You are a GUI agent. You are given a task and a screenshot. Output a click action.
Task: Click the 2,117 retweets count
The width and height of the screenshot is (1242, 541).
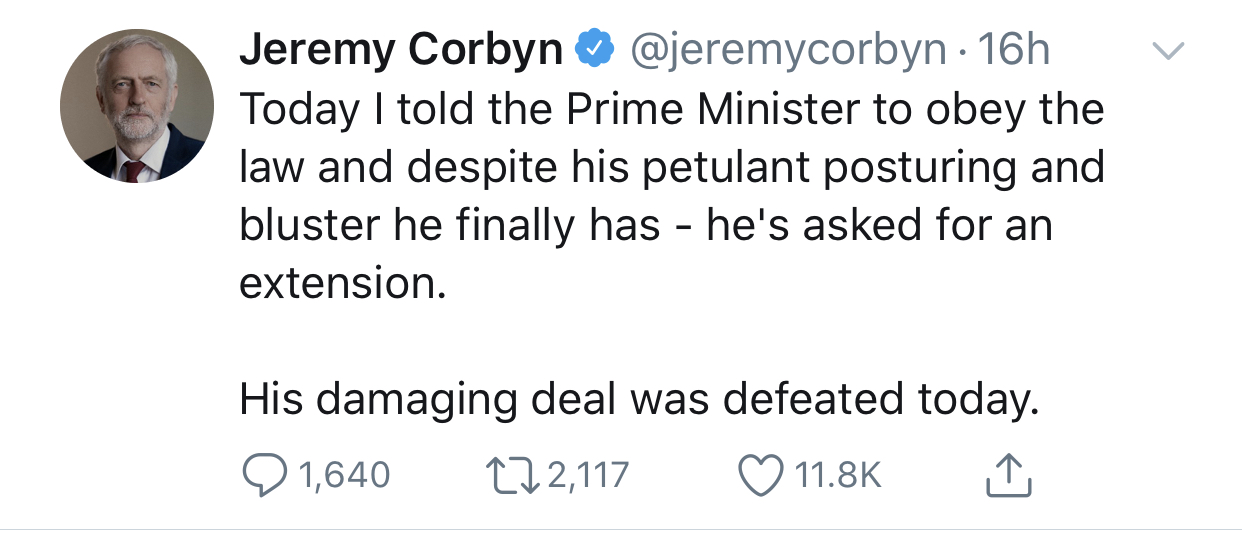[x=588, y=475]
